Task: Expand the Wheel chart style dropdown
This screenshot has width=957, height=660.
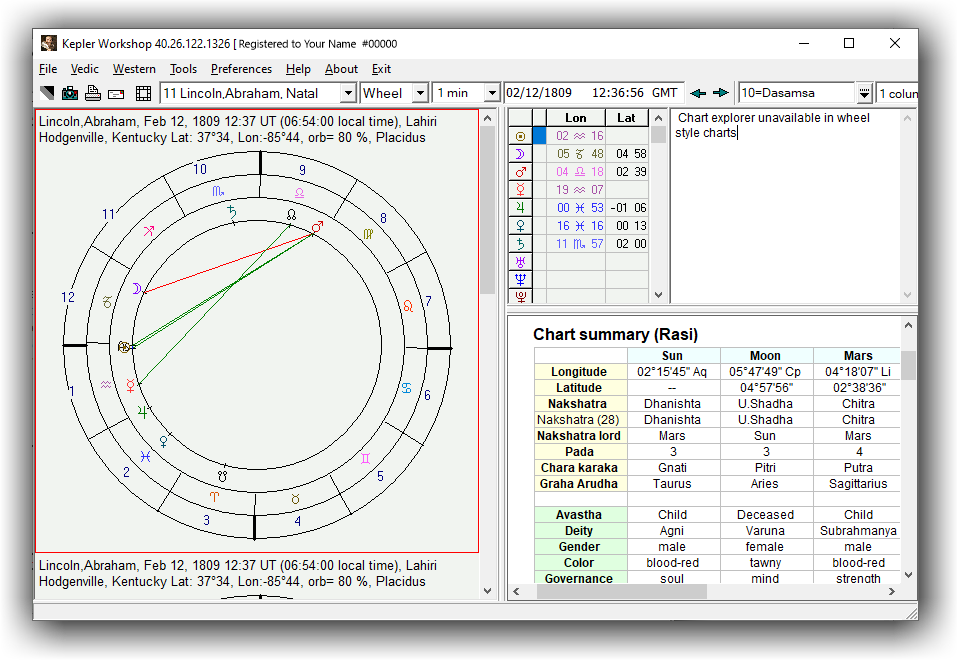Action: click(x=420, y=93)
